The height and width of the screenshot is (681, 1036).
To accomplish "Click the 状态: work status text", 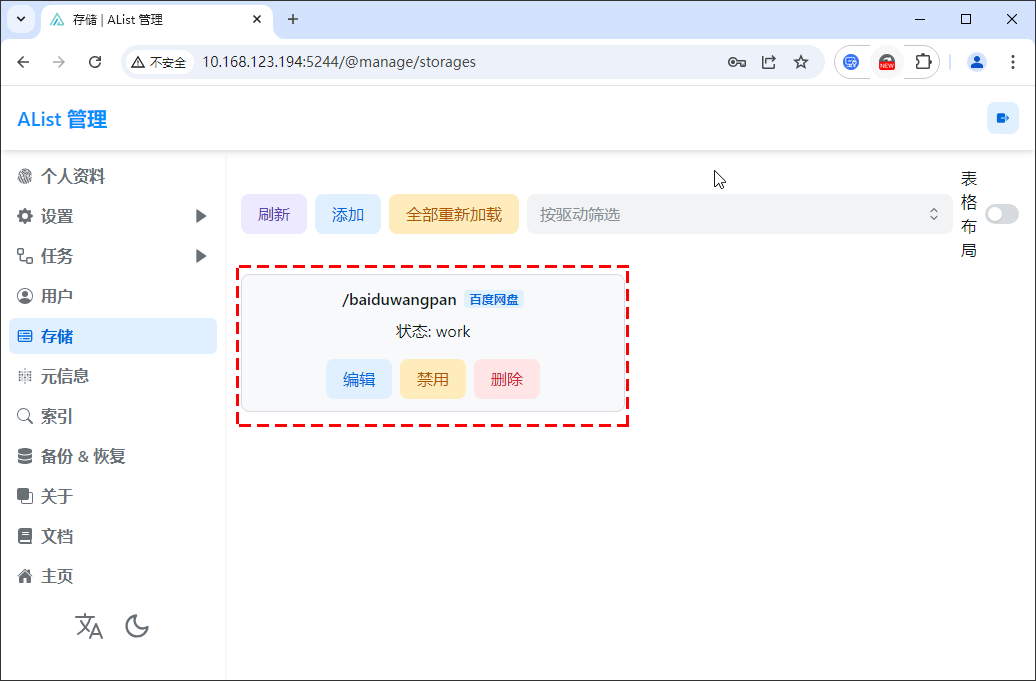I will [x=433, y=332].
